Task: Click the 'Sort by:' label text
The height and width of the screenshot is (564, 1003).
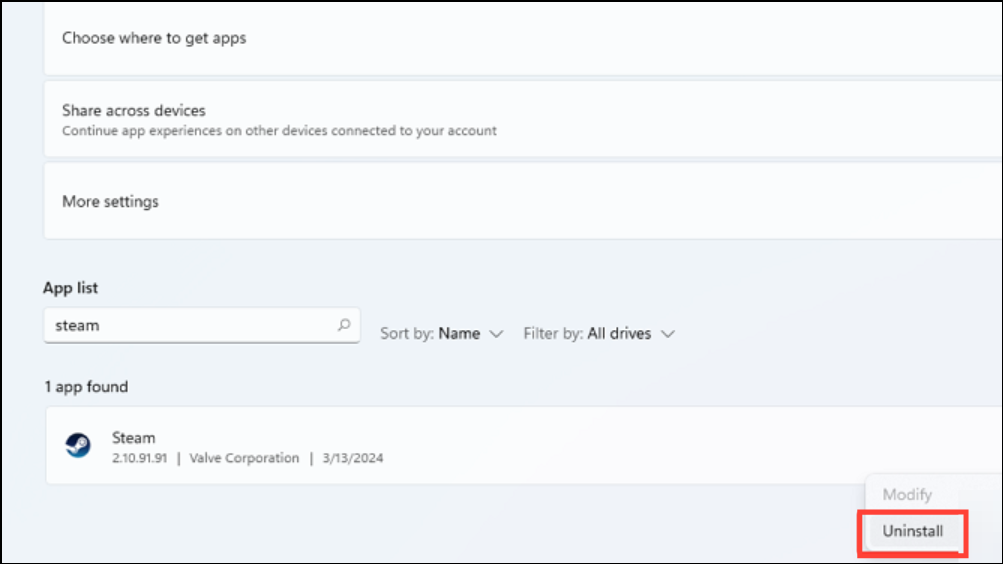Action: click(x=407, y=333)
